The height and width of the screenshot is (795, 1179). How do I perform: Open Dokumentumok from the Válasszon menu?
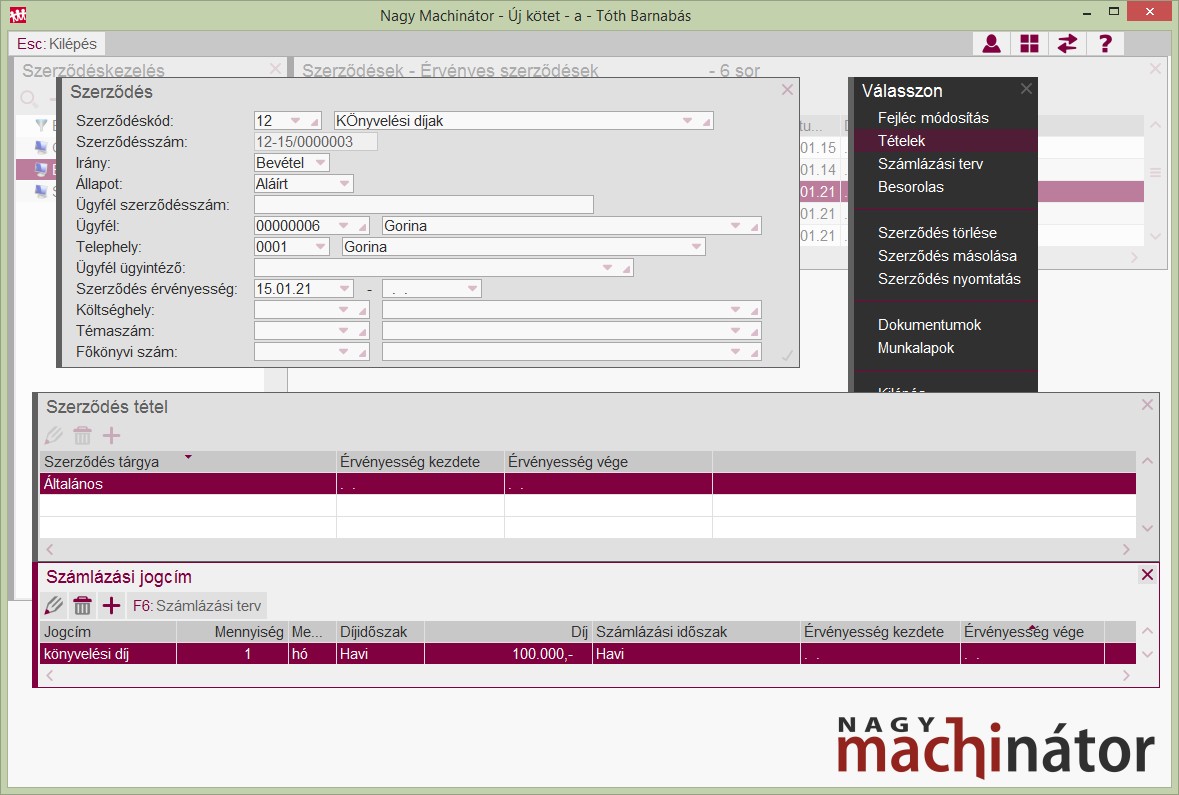(x=929, y=325)
